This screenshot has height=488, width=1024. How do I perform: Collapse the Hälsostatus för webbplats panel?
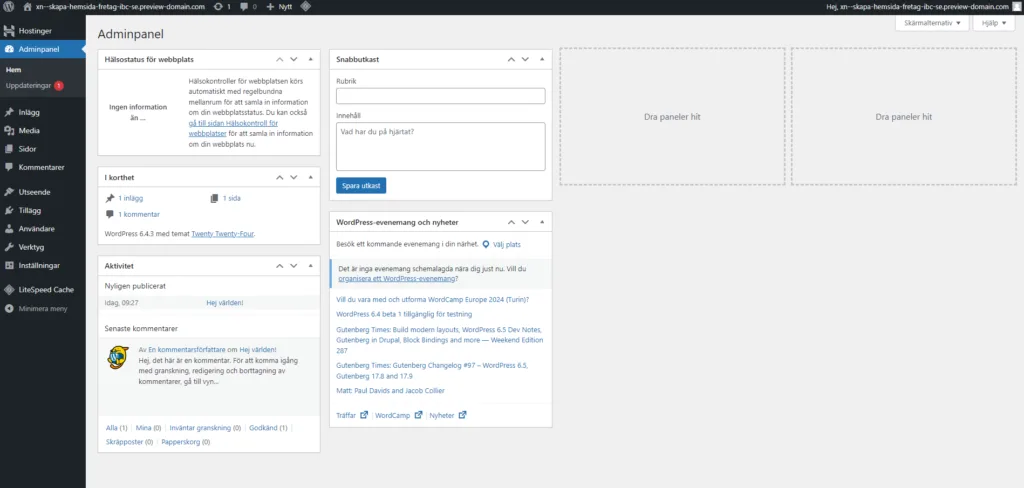[311, 59]
